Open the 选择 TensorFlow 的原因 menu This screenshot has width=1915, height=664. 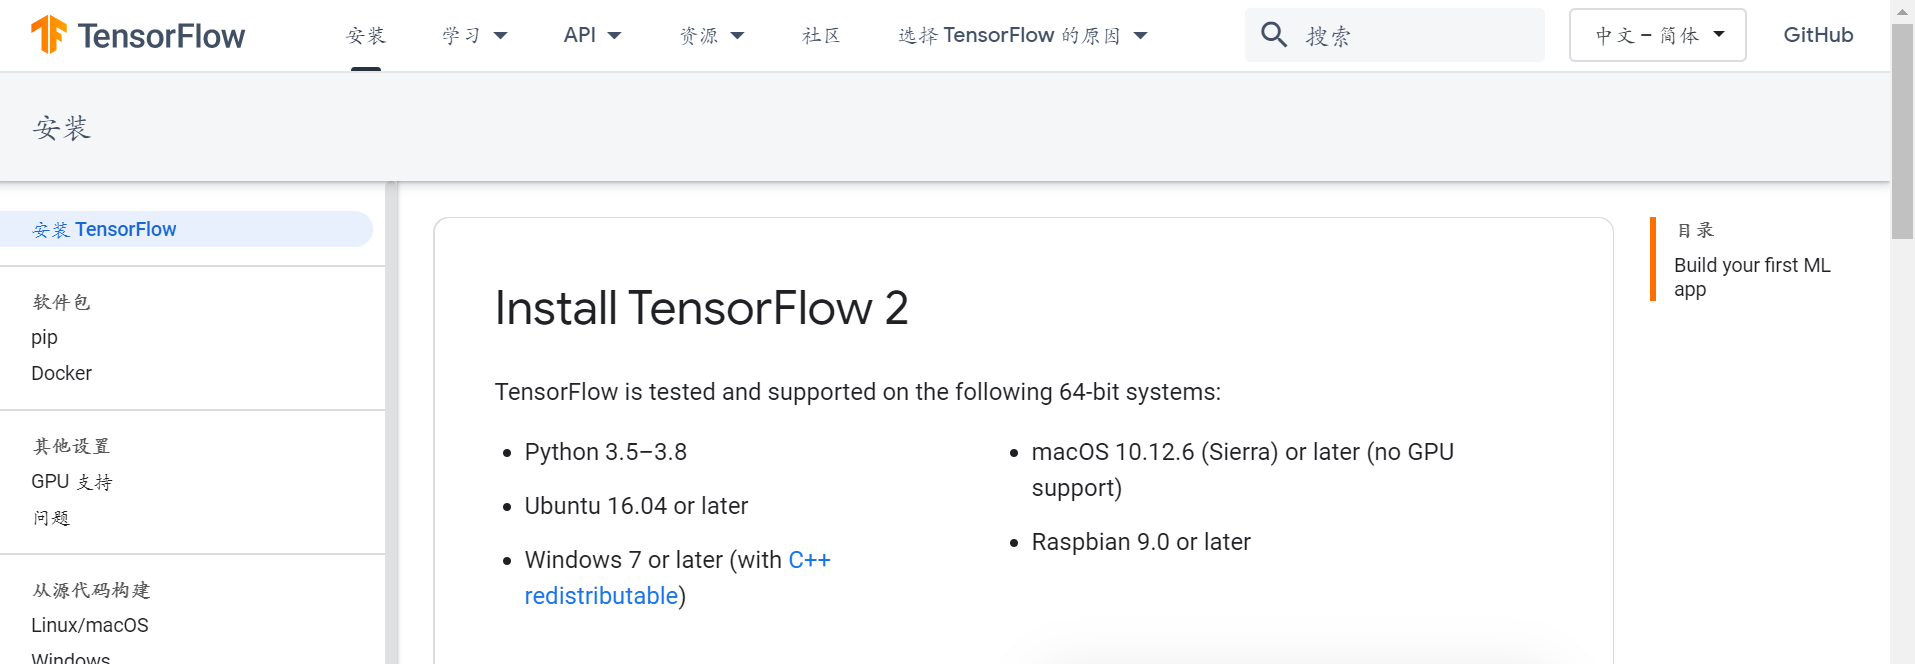coord(1021,34)
